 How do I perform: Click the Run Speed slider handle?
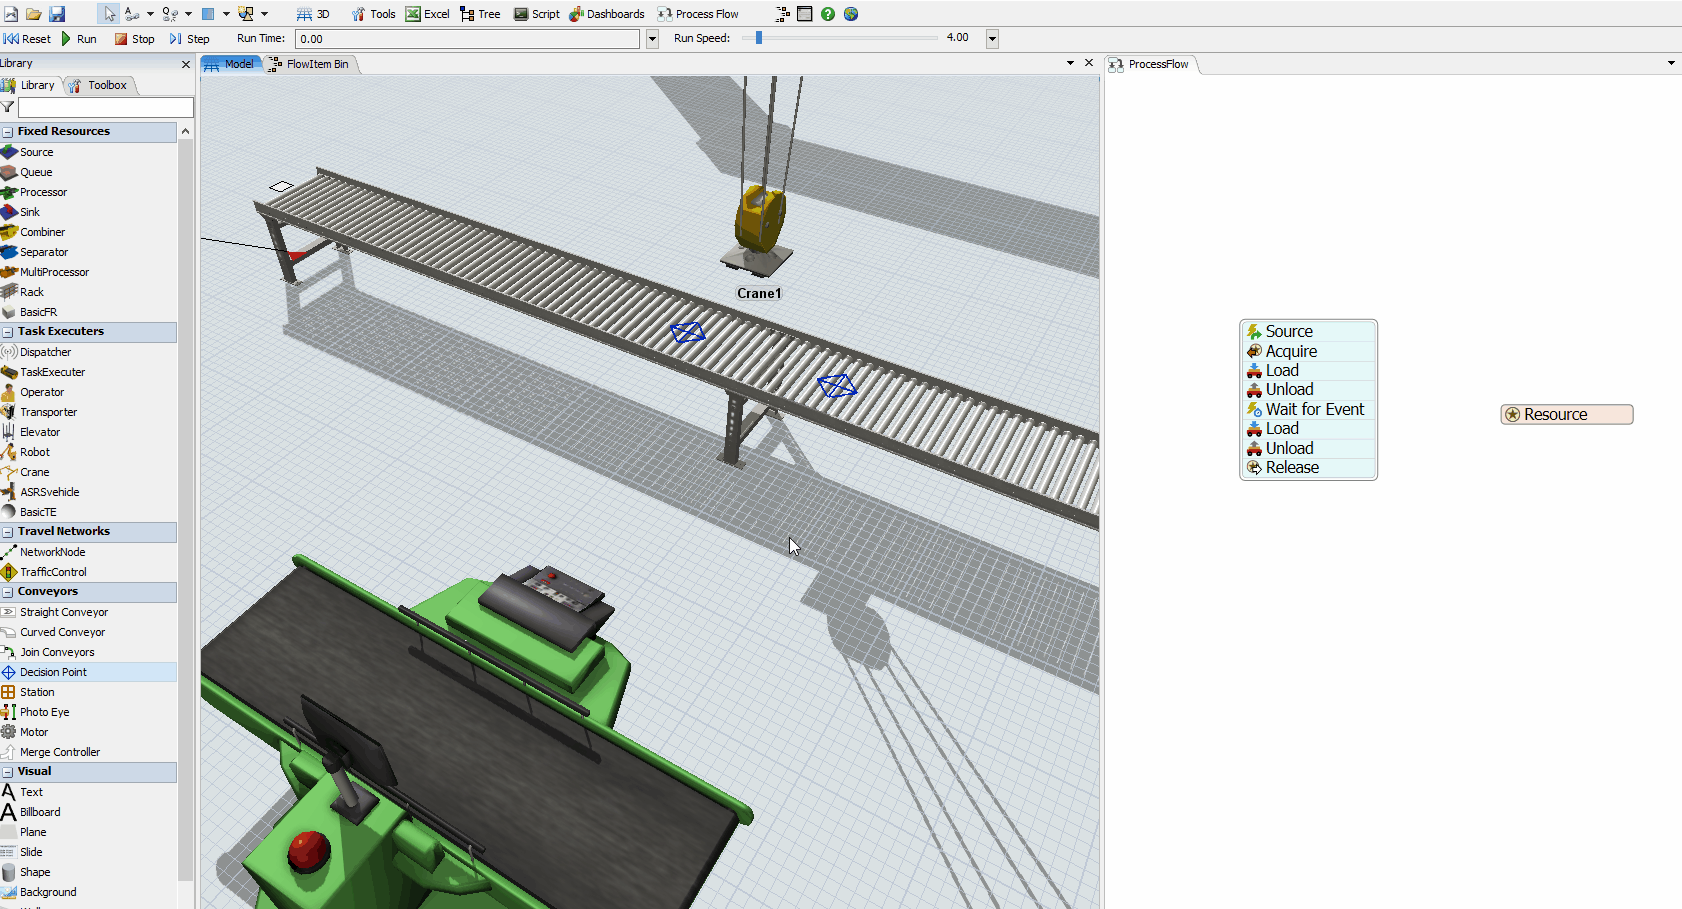759,38
